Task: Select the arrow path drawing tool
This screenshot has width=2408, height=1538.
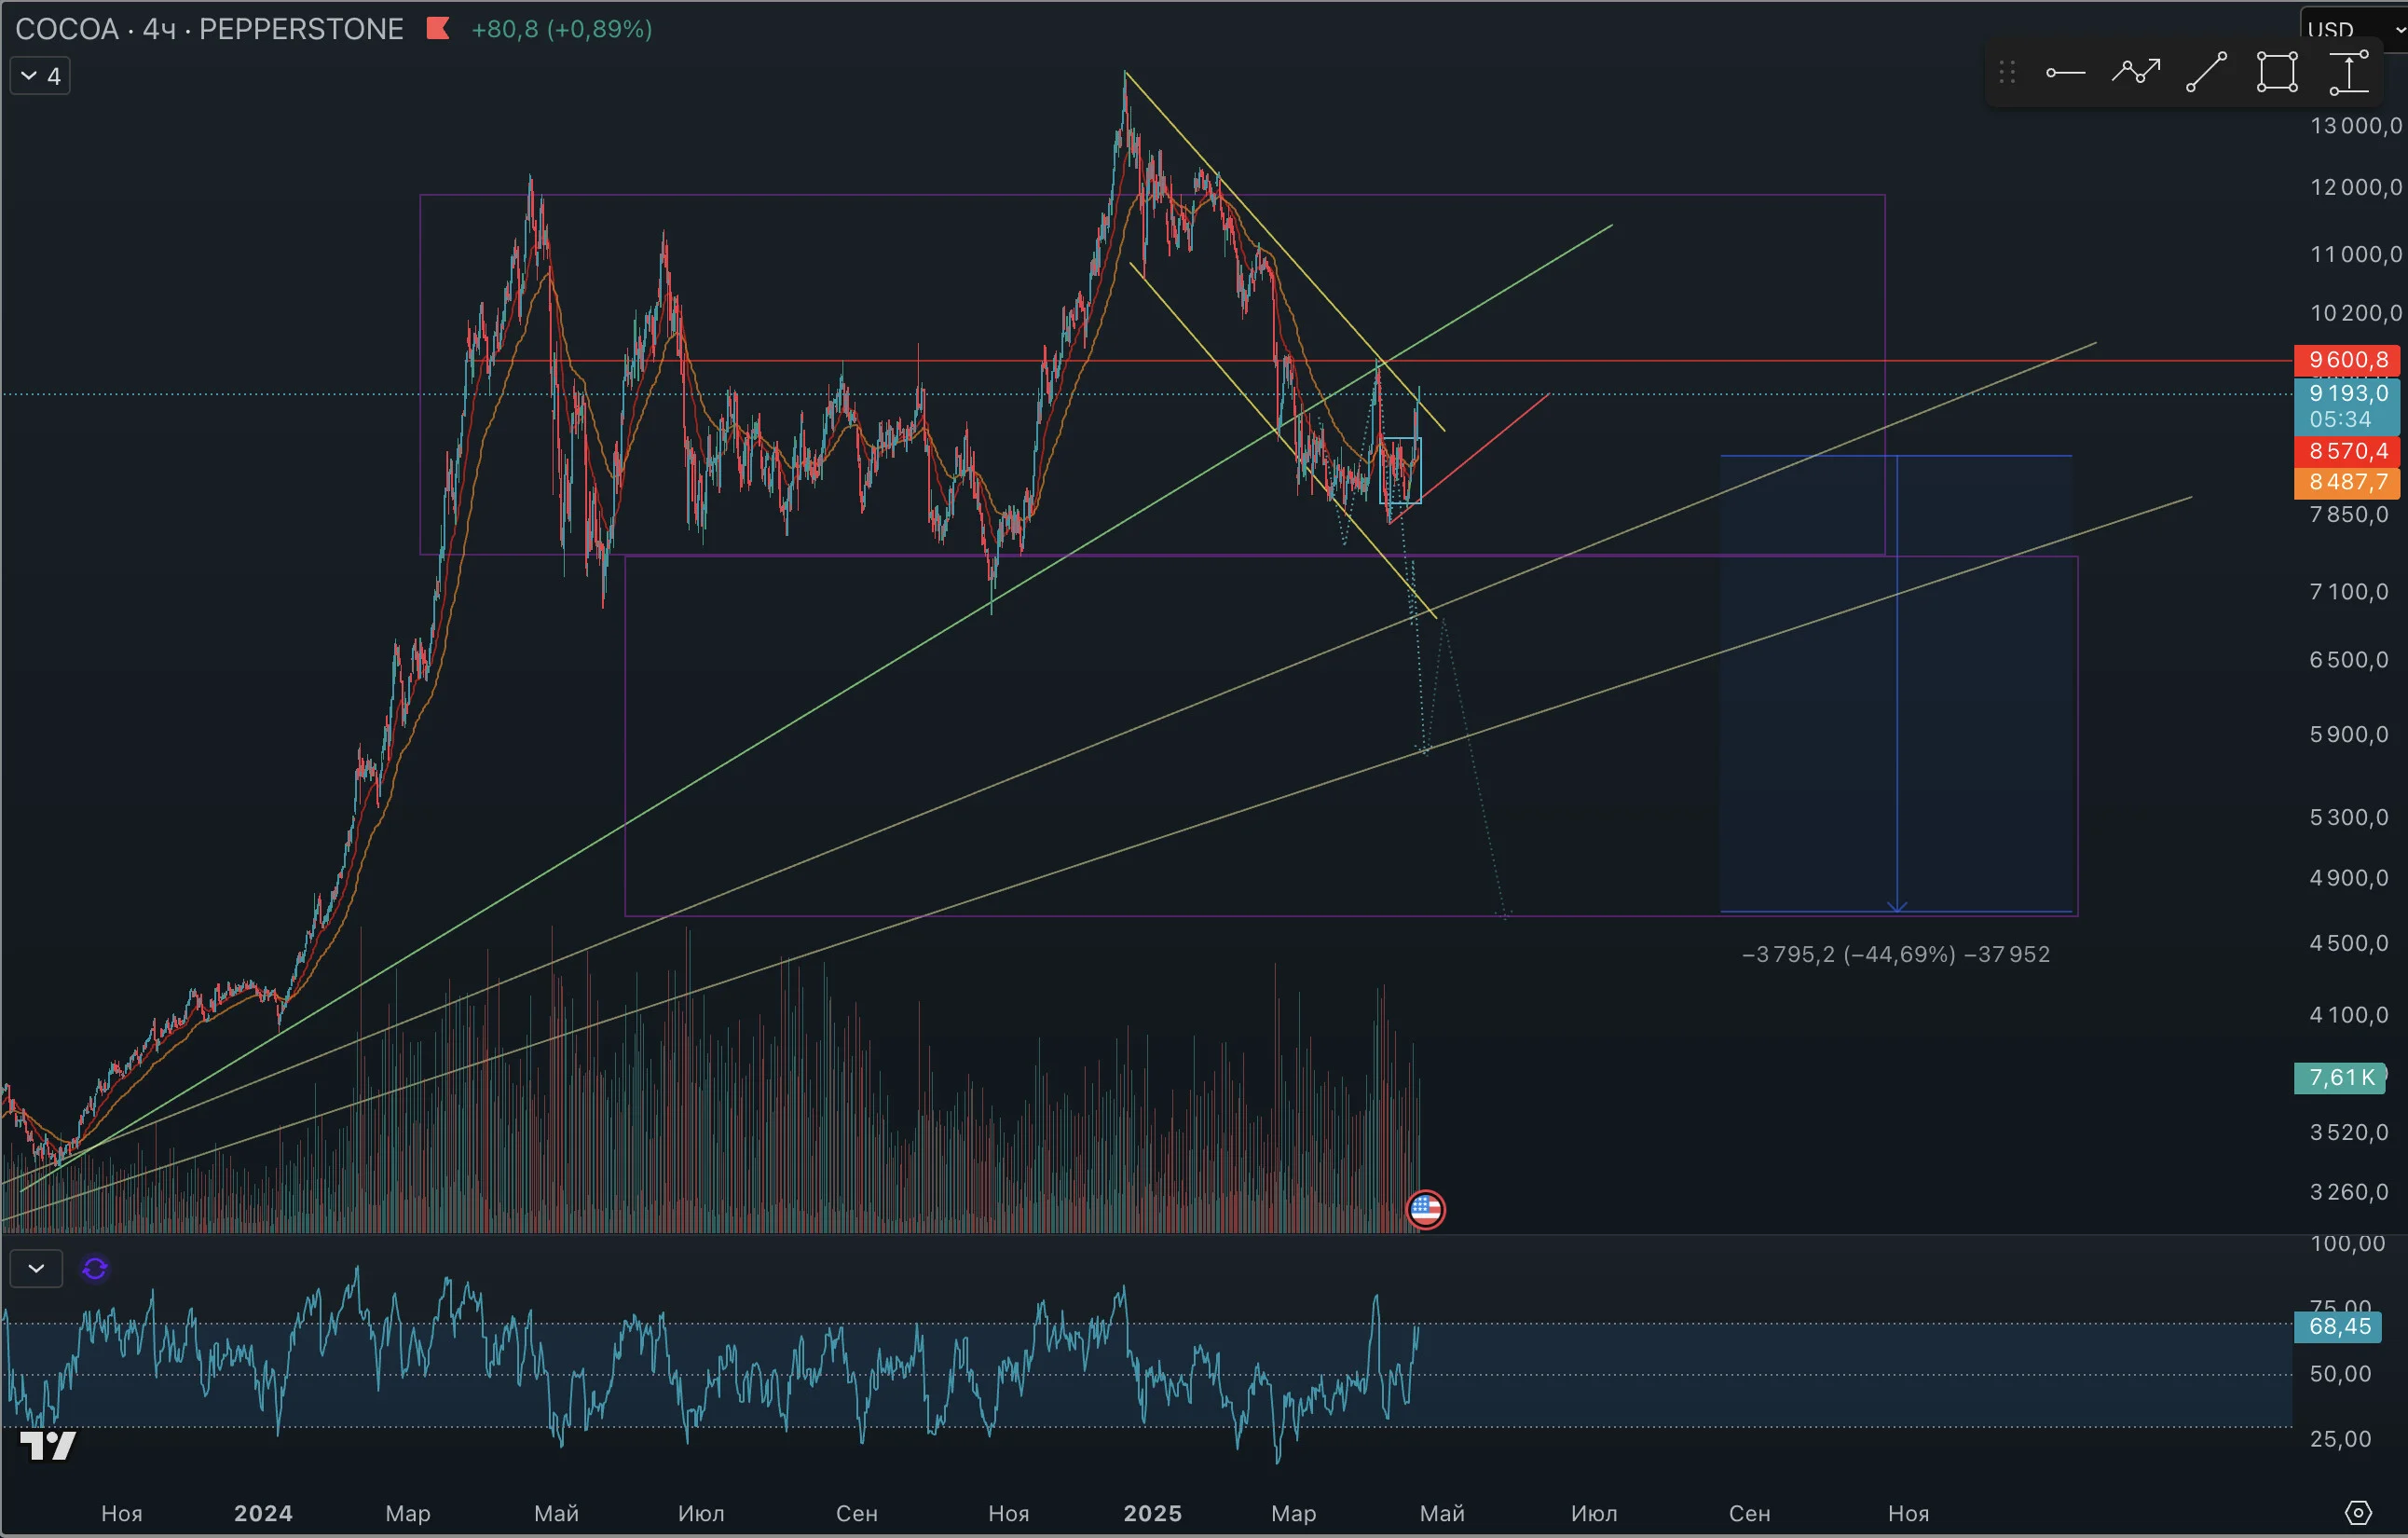Action: (2135, 73)
